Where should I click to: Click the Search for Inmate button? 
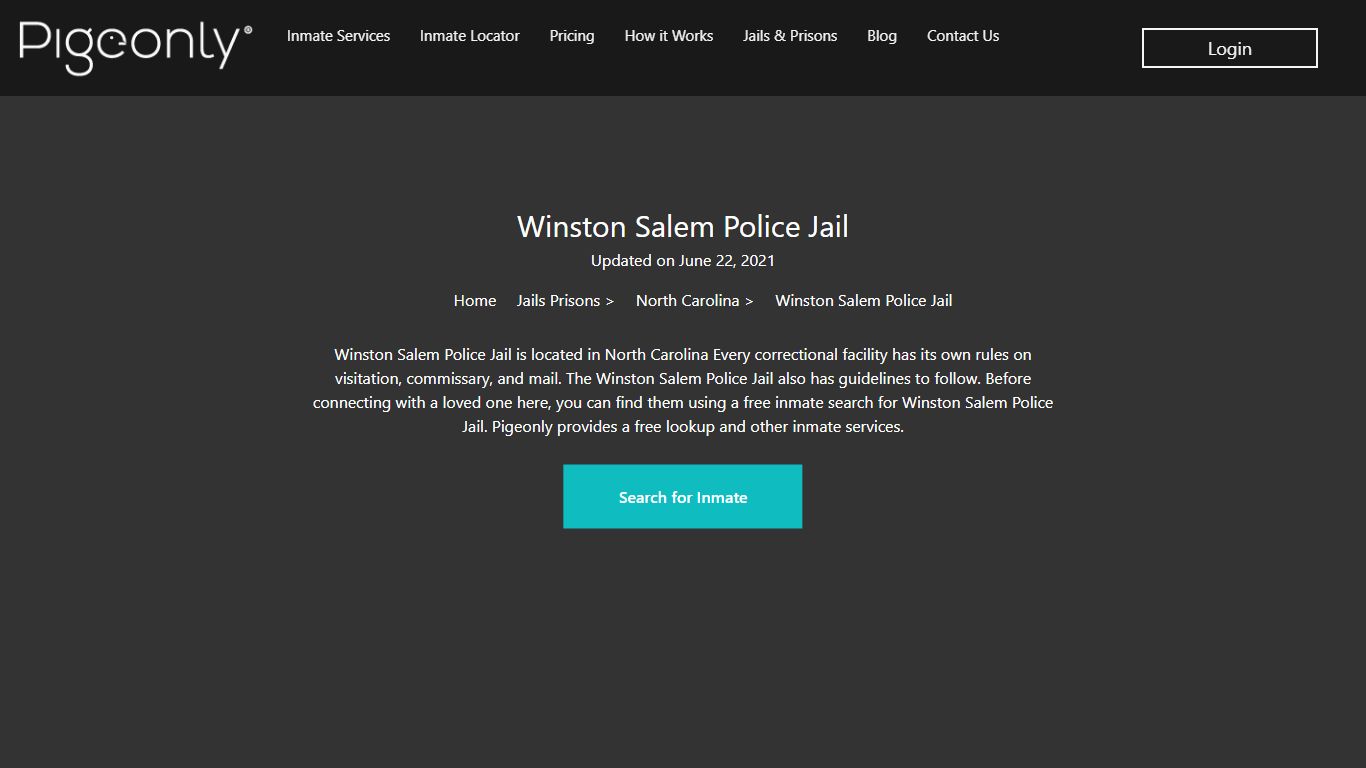[683, 497]
